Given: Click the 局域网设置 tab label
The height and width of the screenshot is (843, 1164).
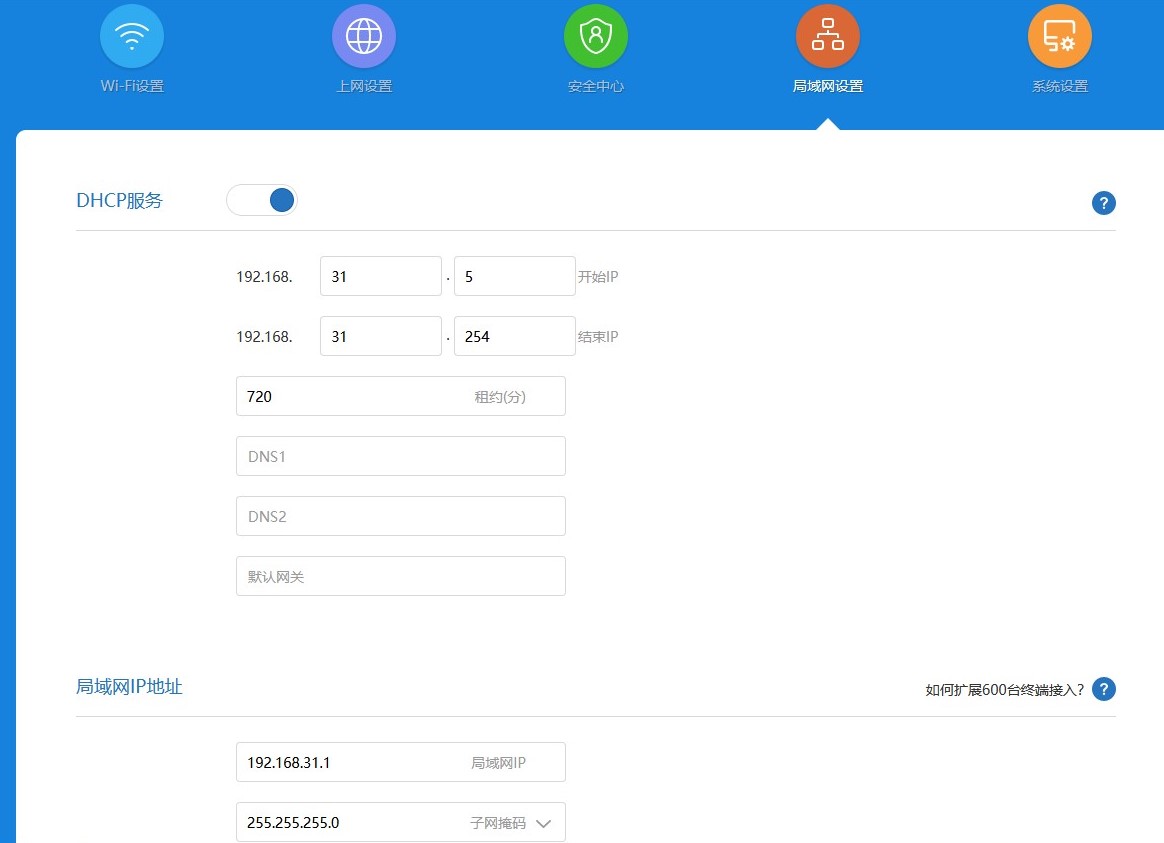Looking at the screenshot, I should coord(828,86).
